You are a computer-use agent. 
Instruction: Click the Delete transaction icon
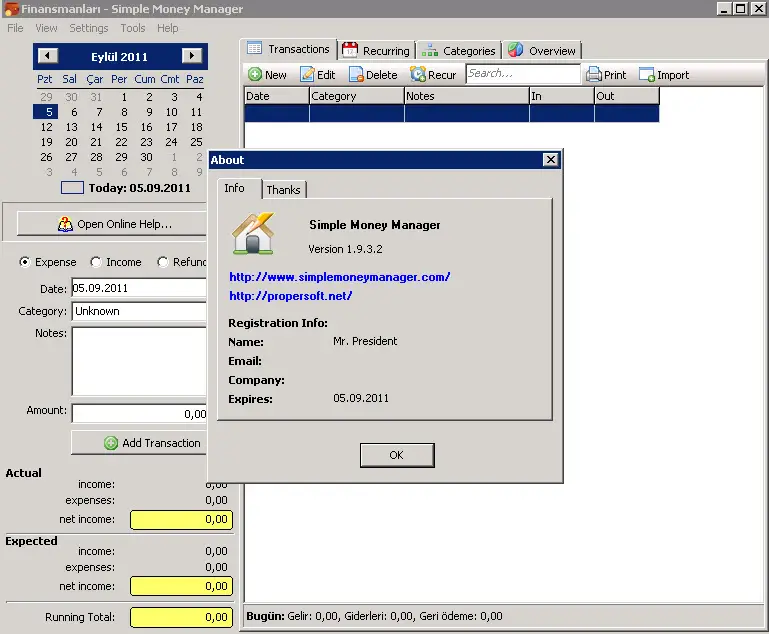point(356,75)
